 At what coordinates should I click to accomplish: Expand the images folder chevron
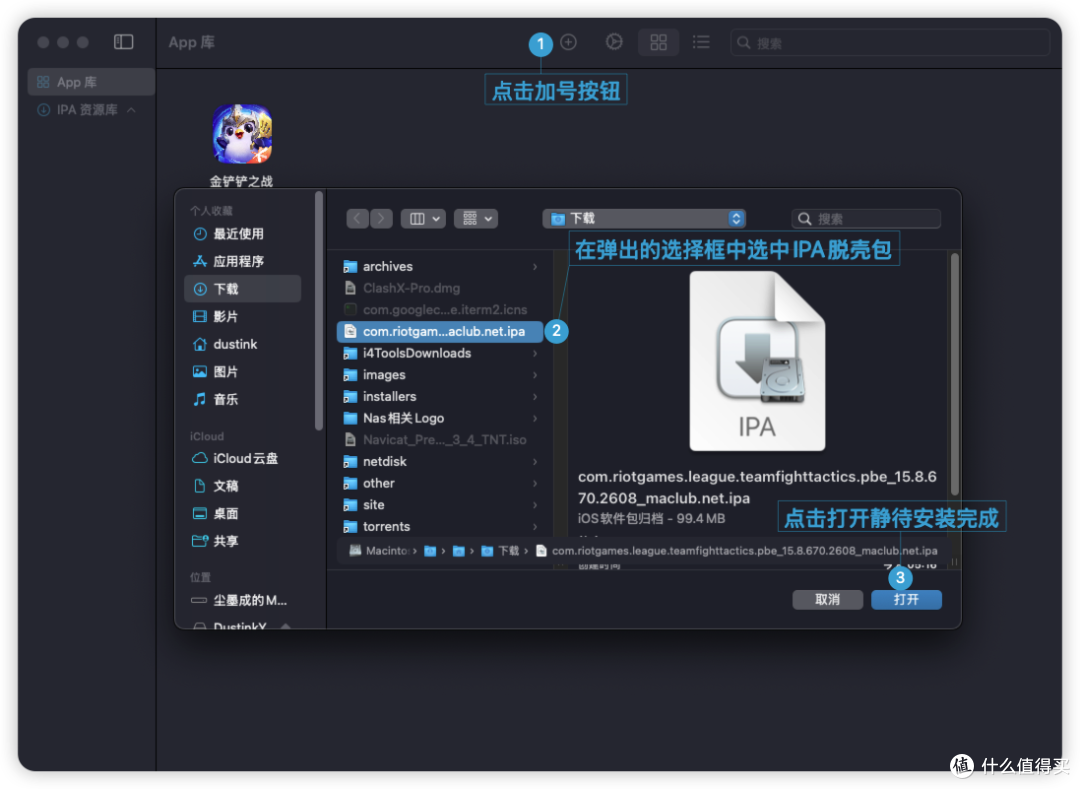pyautogui.click(x=535, y=375)
